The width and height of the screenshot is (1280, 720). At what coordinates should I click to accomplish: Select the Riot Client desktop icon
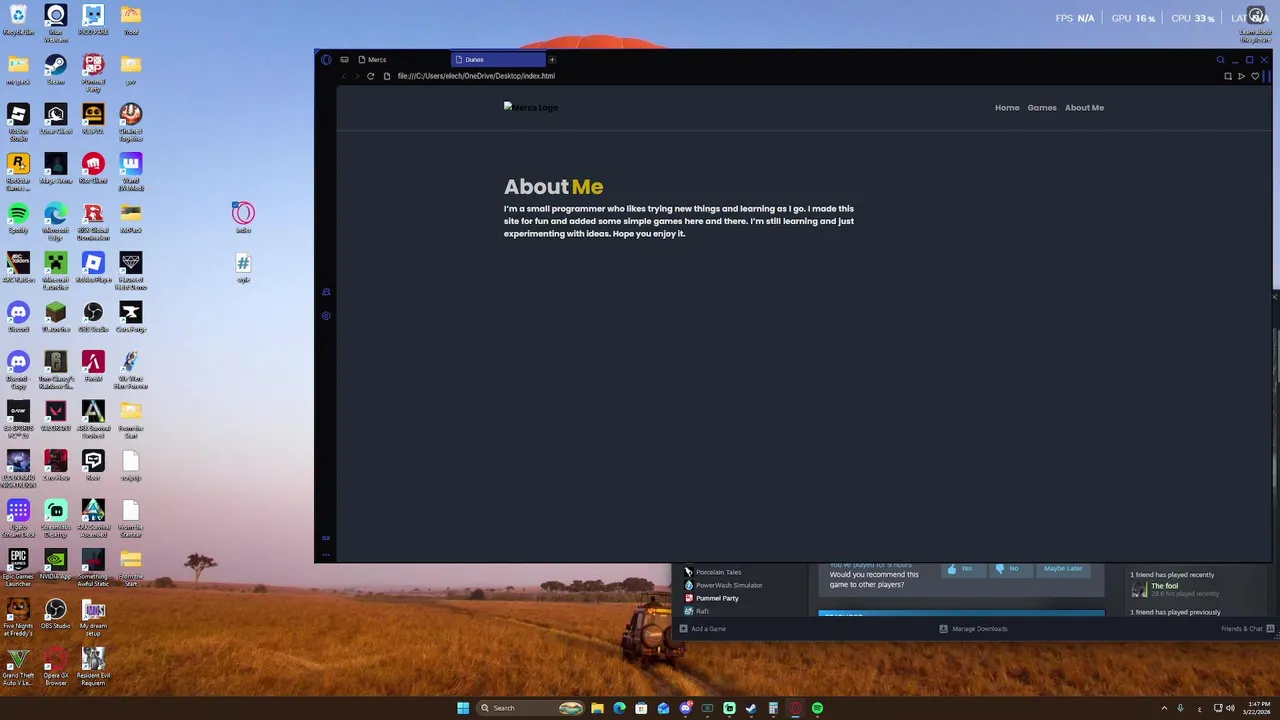93,168
